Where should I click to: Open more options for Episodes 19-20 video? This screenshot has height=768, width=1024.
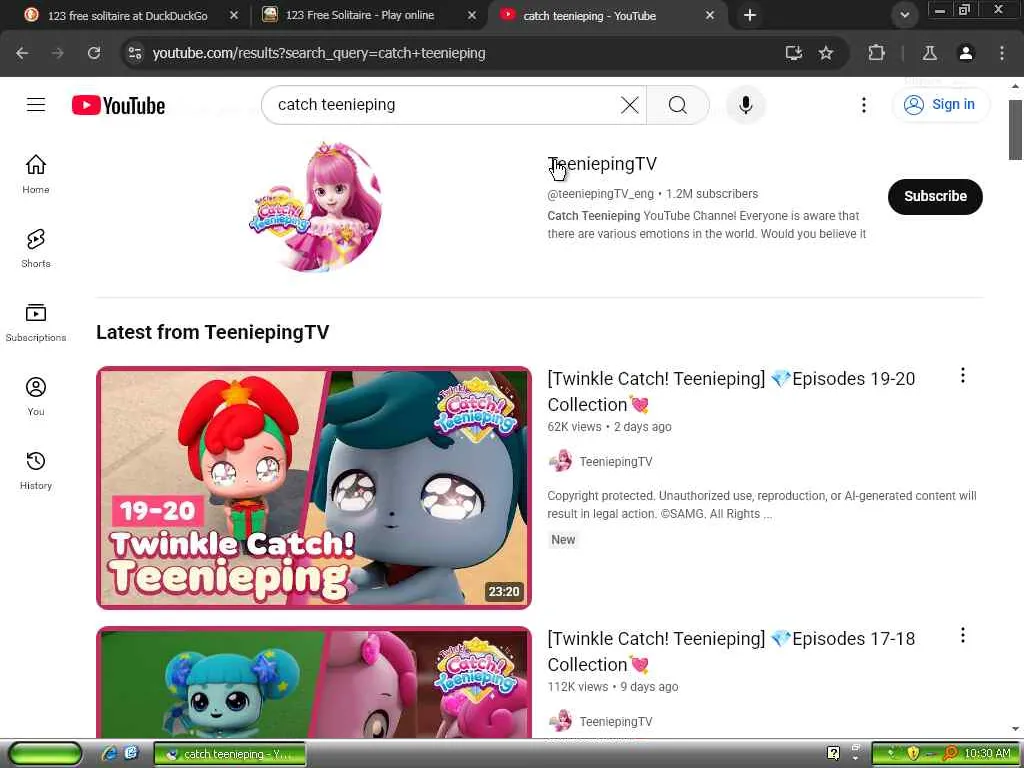tap(963, 376)
